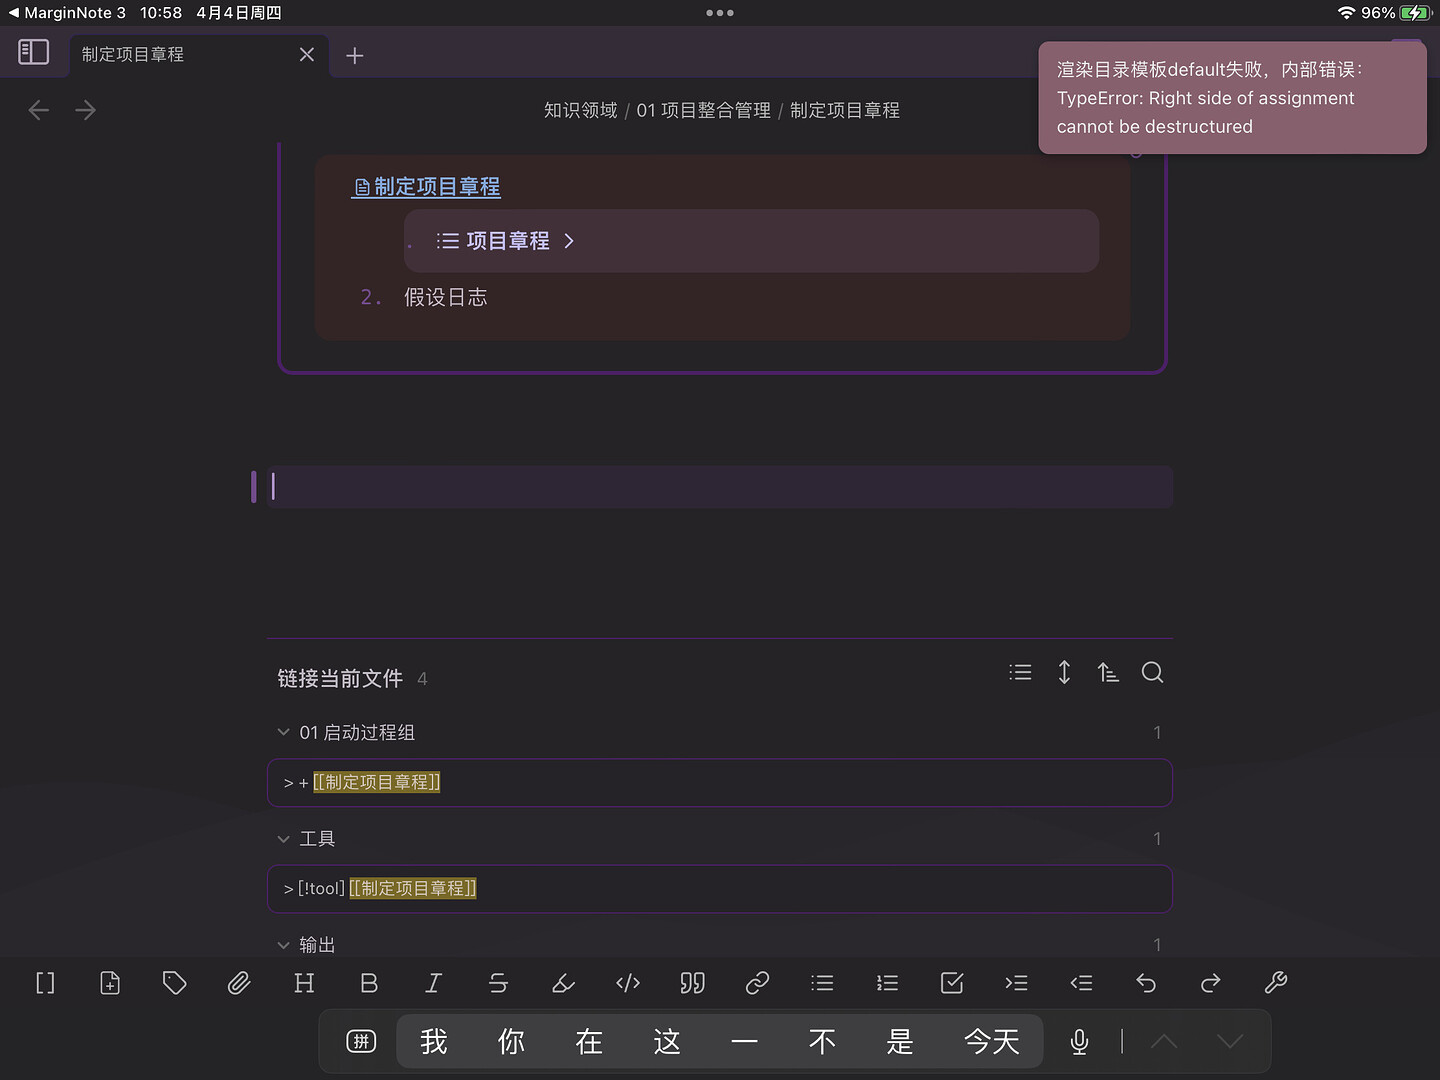This screenshot has height=1080, width=1440.
Task: Indent the current list item
Action: [x=1016, y=983]
